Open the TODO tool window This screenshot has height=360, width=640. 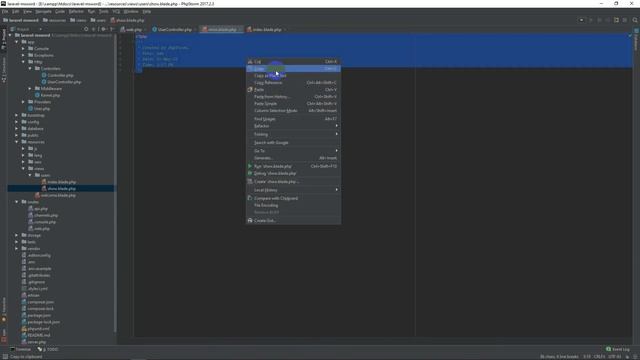[x=48, y=349]
